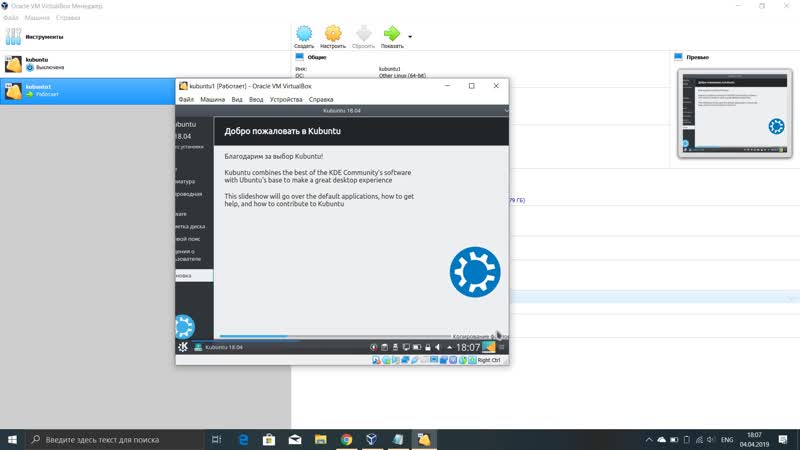Click the battery icon in guest tray
This screenshot has width=800, height=450.
(x=417, y=347)
